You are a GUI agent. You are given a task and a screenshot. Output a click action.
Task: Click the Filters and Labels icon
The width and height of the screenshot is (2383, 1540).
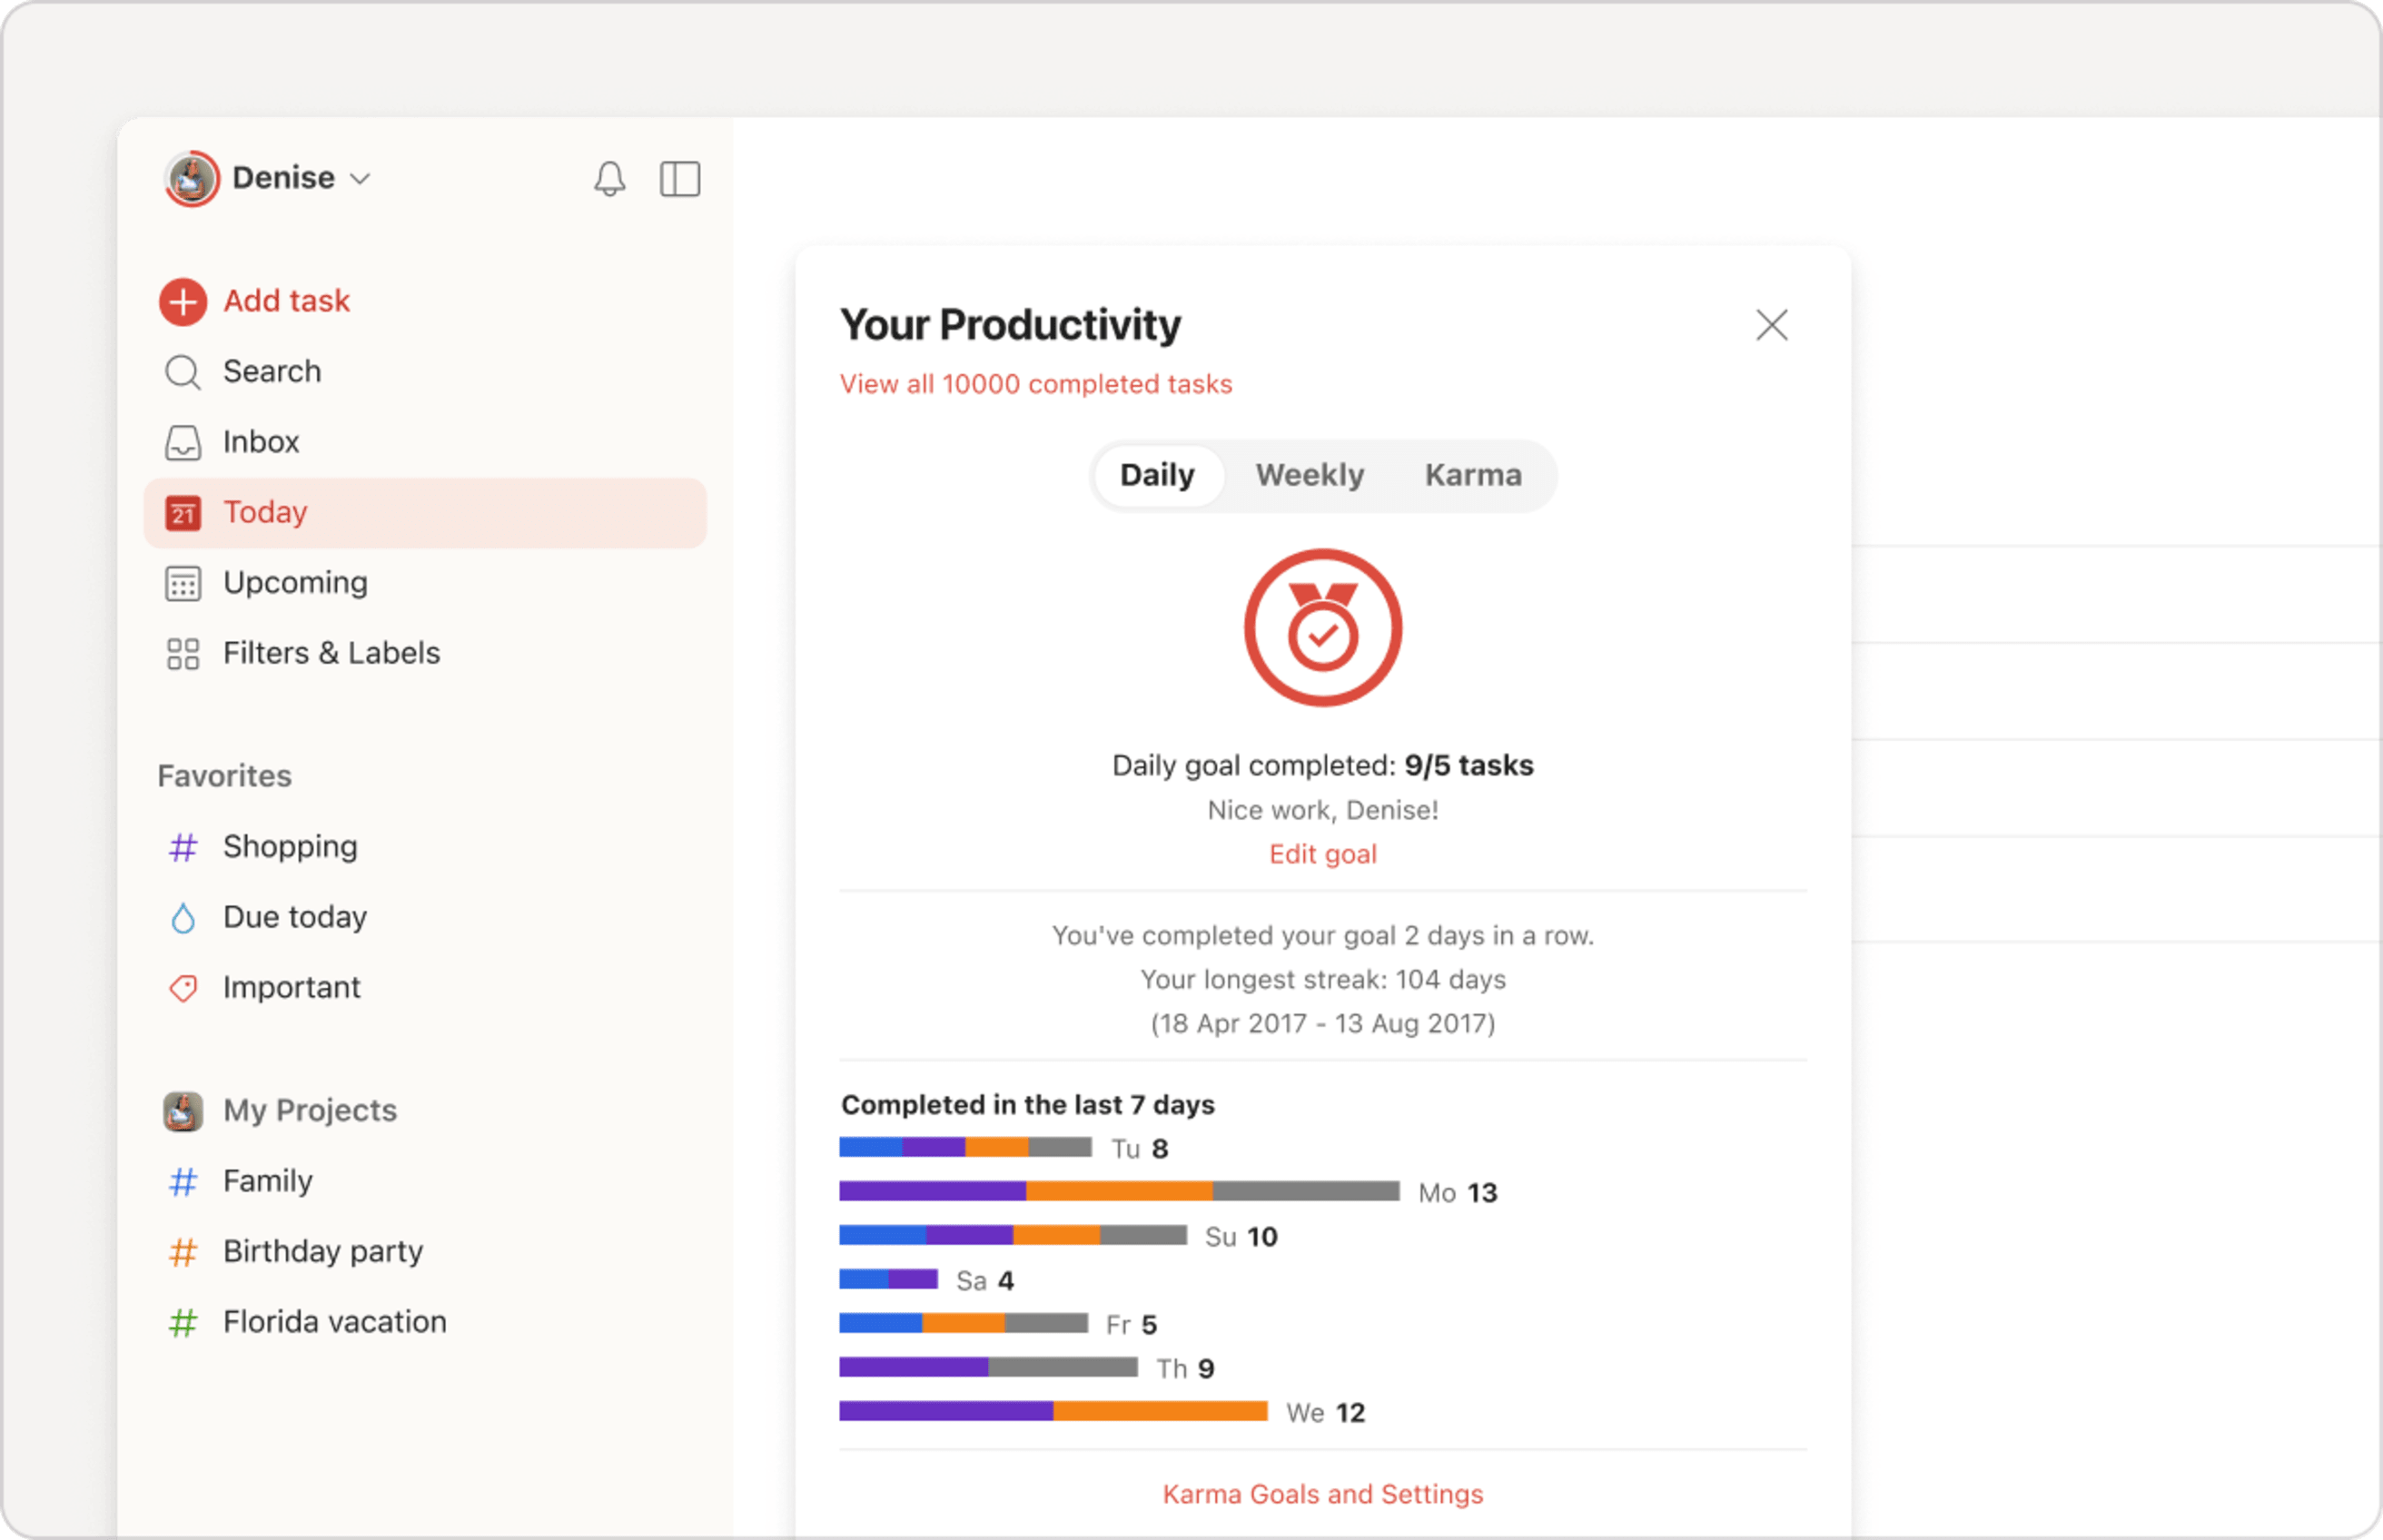[183, 653]
